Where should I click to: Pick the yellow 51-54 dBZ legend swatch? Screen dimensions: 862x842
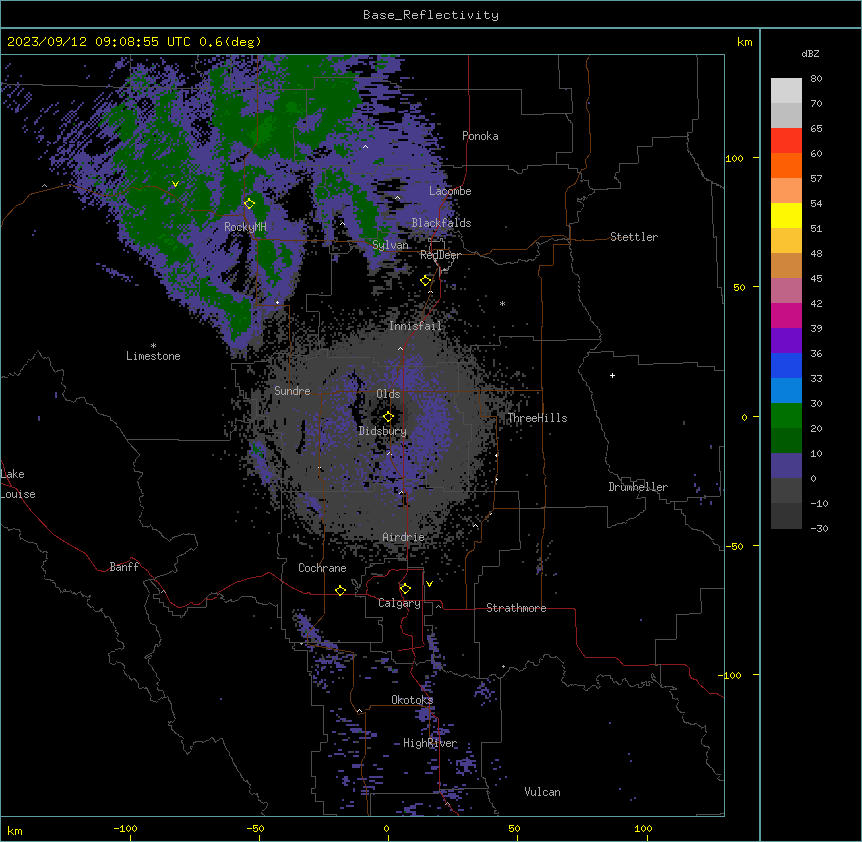[786, 215]
